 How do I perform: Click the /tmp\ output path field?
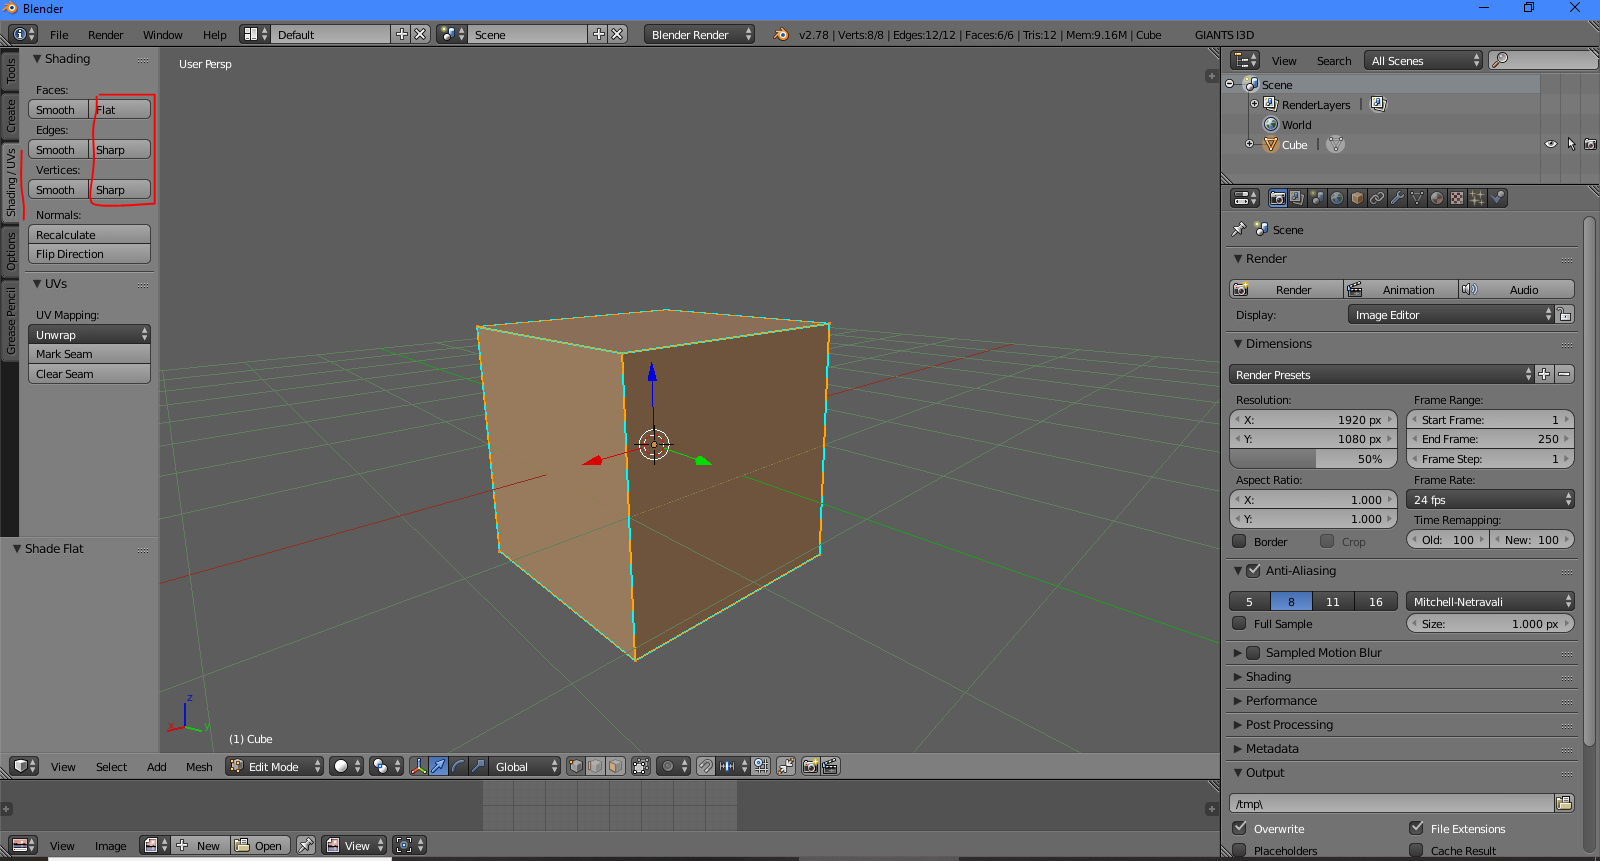coord(1391,804)
